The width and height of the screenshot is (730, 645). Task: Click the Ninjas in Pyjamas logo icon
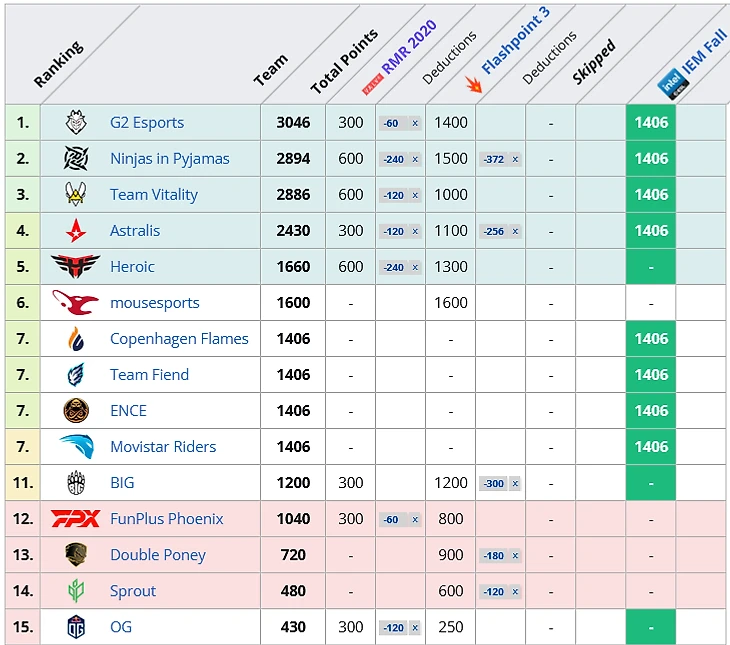click(x=76, y=159)
